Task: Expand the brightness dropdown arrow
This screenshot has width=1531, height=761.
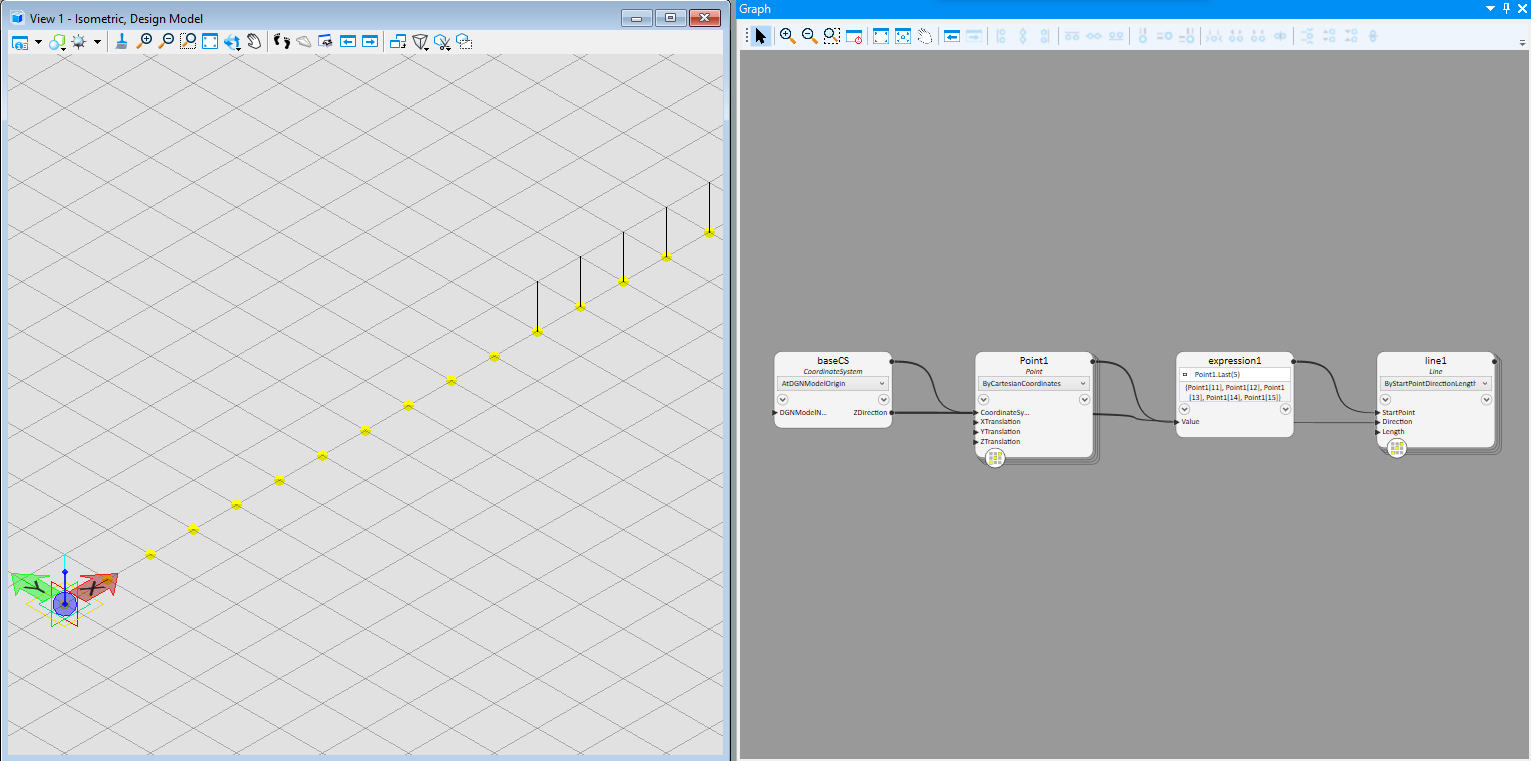Action: [97, 42]
